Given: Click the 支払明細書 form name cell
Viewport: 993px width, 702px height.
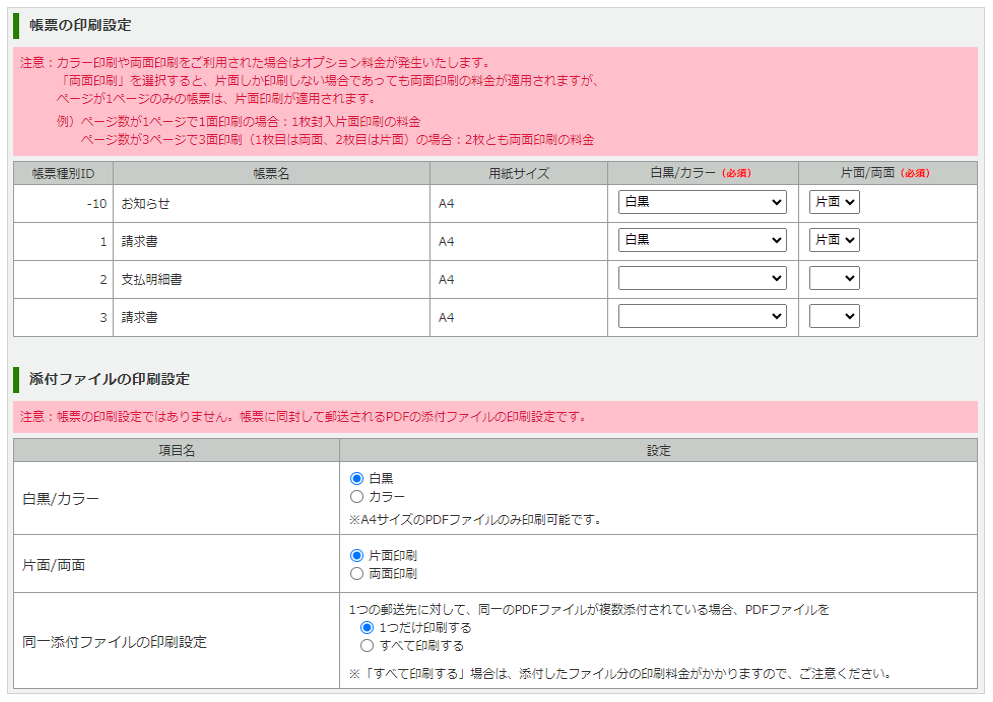Looking at the screenshot, I should (152, 279).
